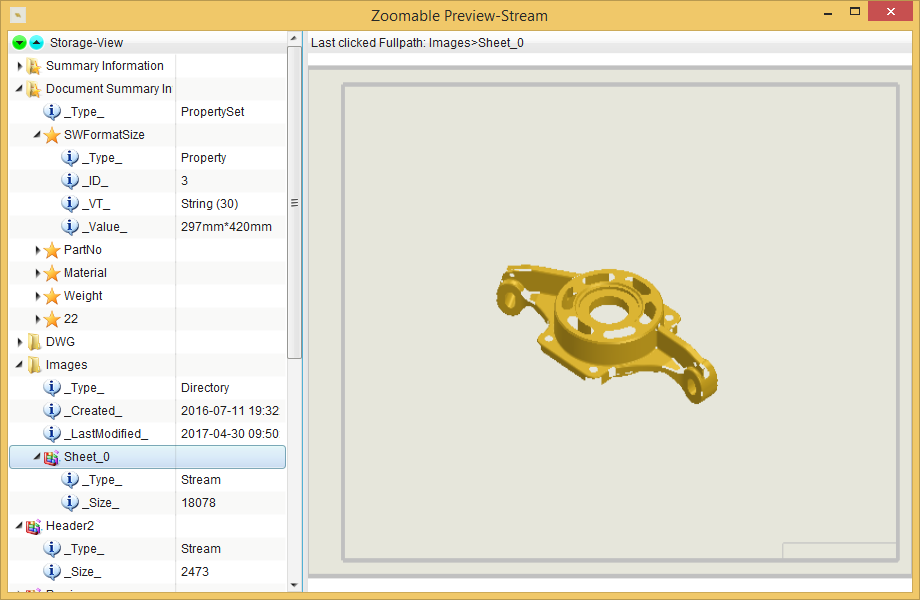Maximize the Zoomable Preview-Stream window
The height and width of the screenshot is (600, 920).
855,12
